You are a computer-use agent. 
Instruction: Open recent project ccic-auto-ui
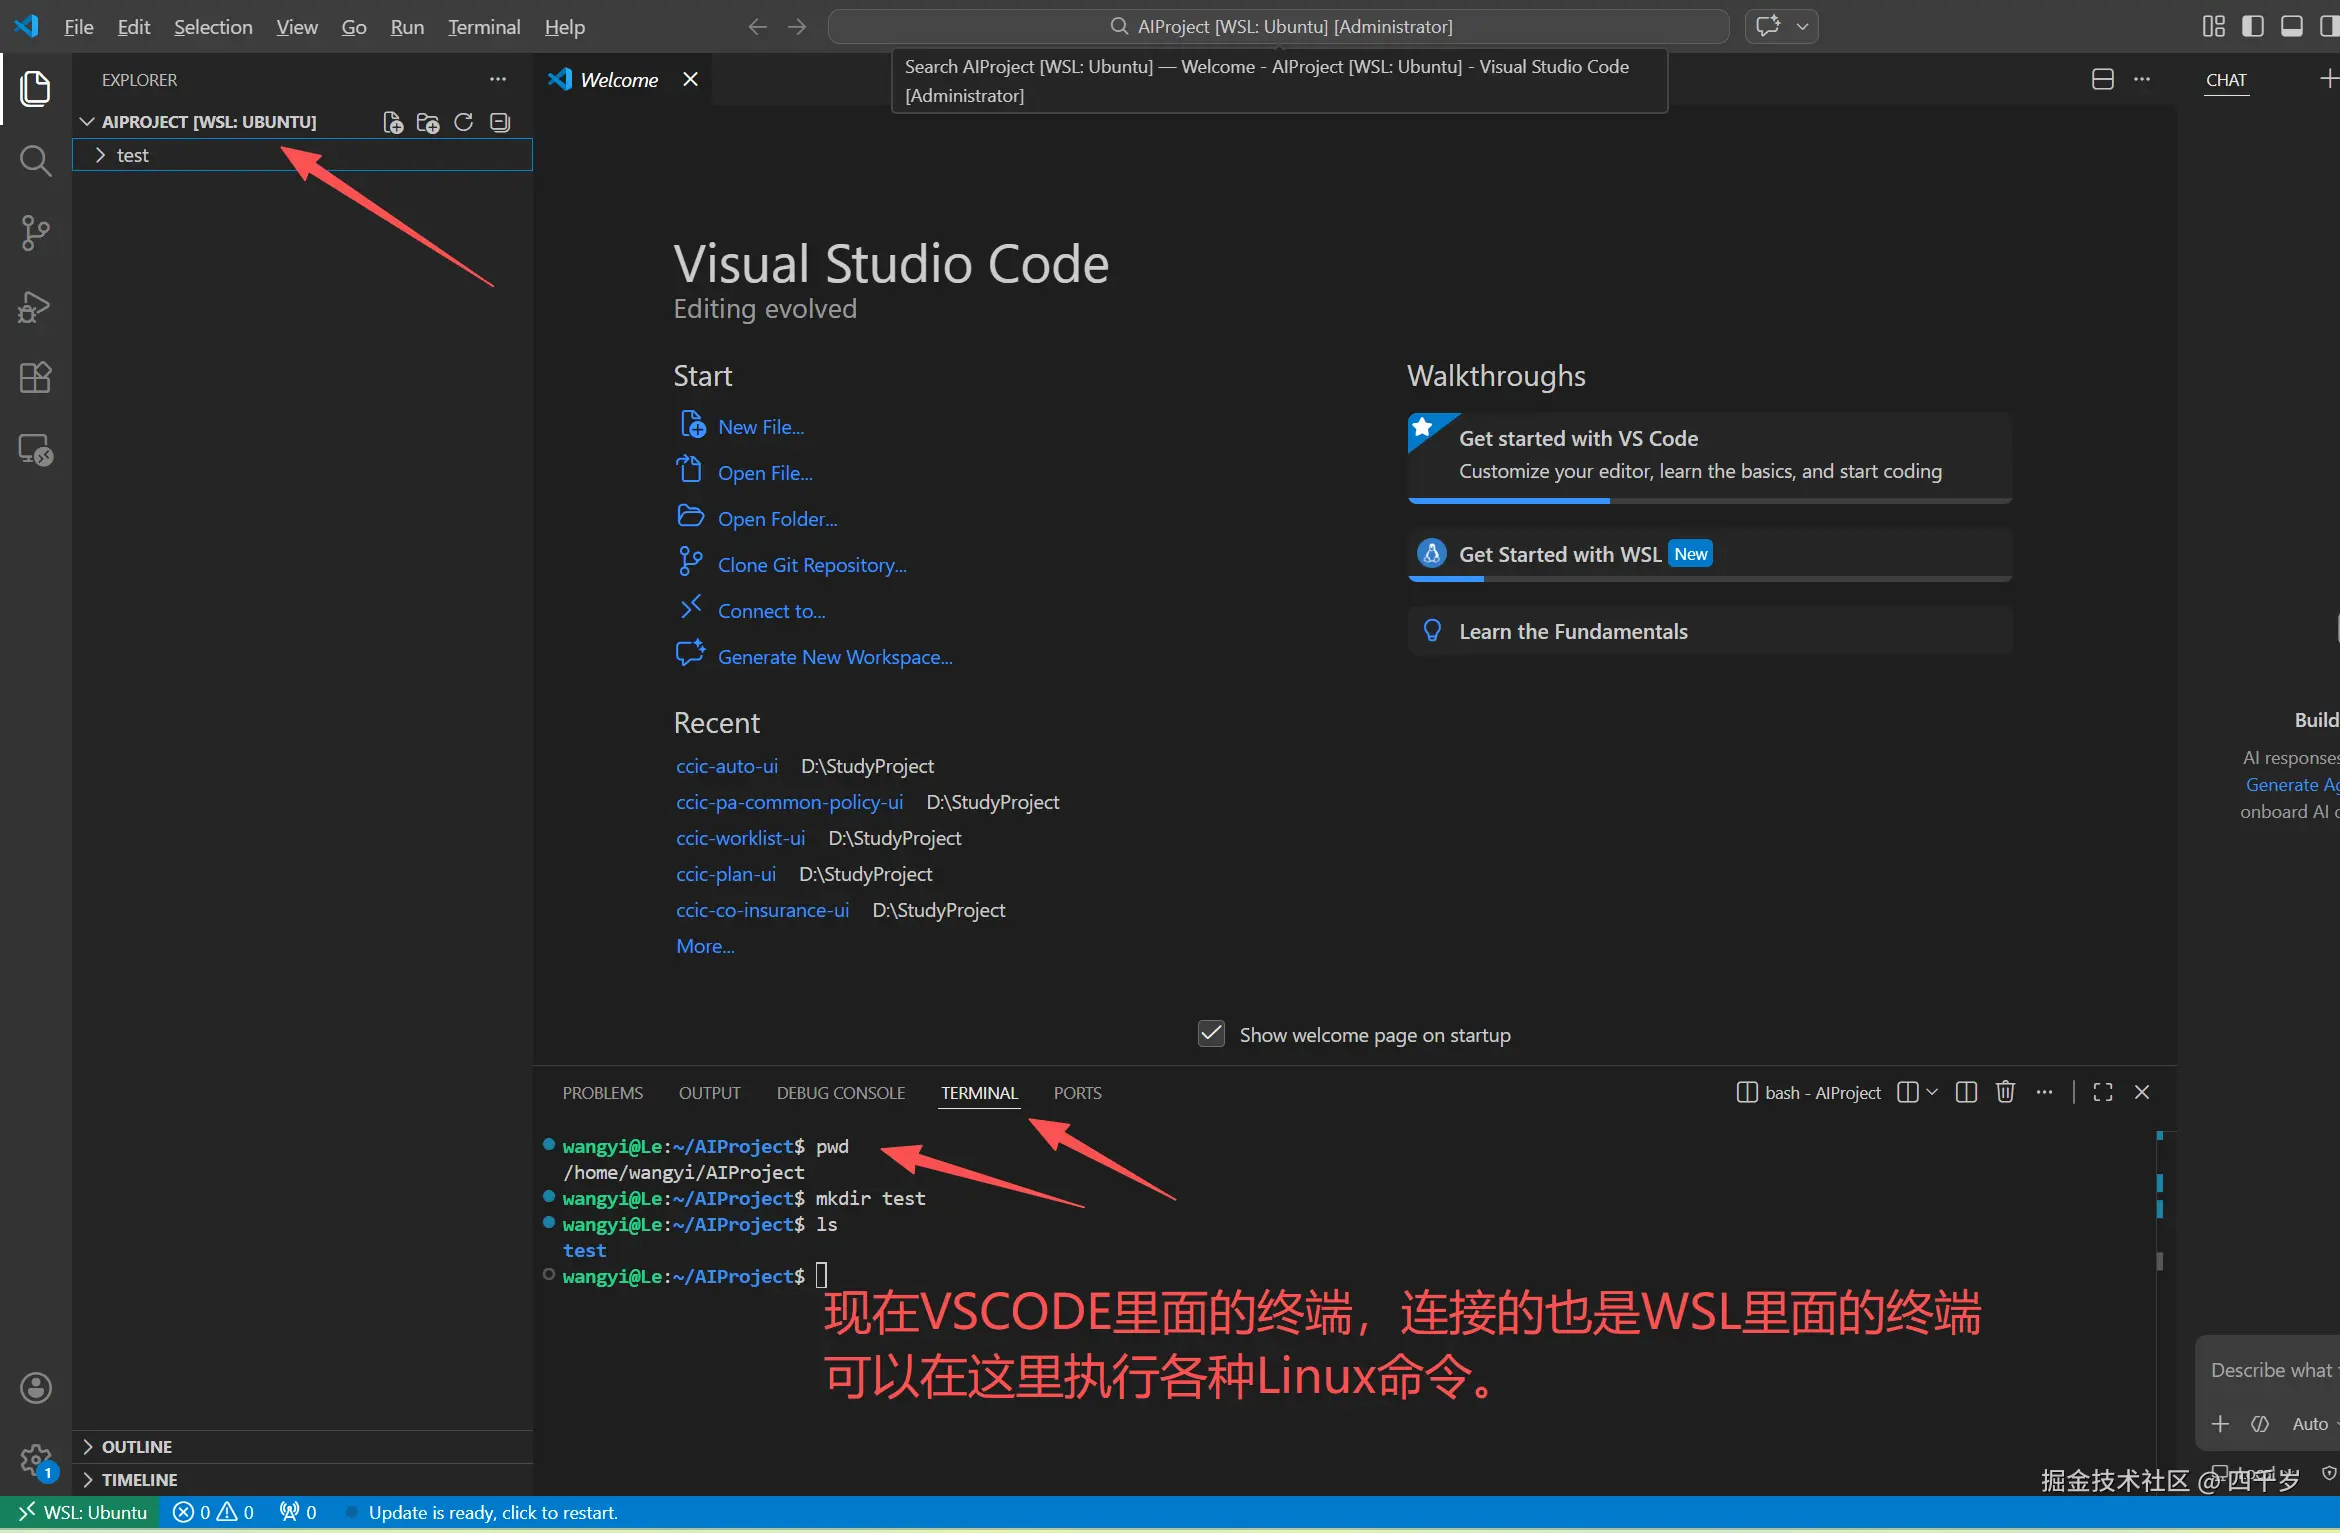tap(726, 766)
